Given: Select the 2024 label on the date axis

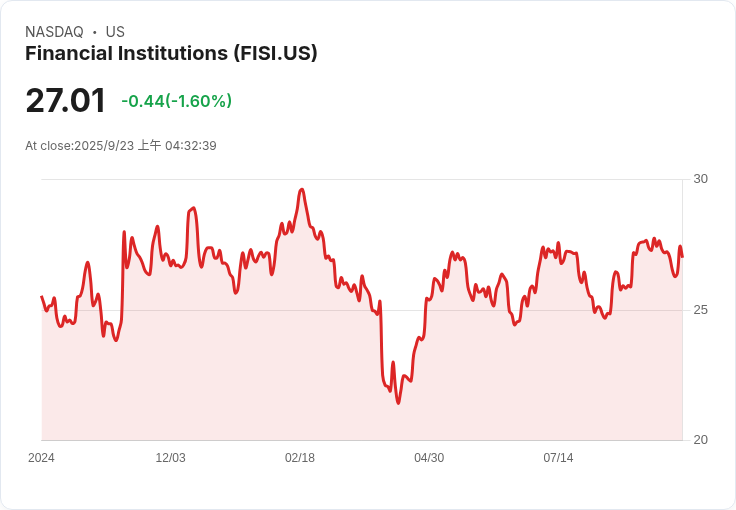Looking at the screenshot, I should pos(41,458).
